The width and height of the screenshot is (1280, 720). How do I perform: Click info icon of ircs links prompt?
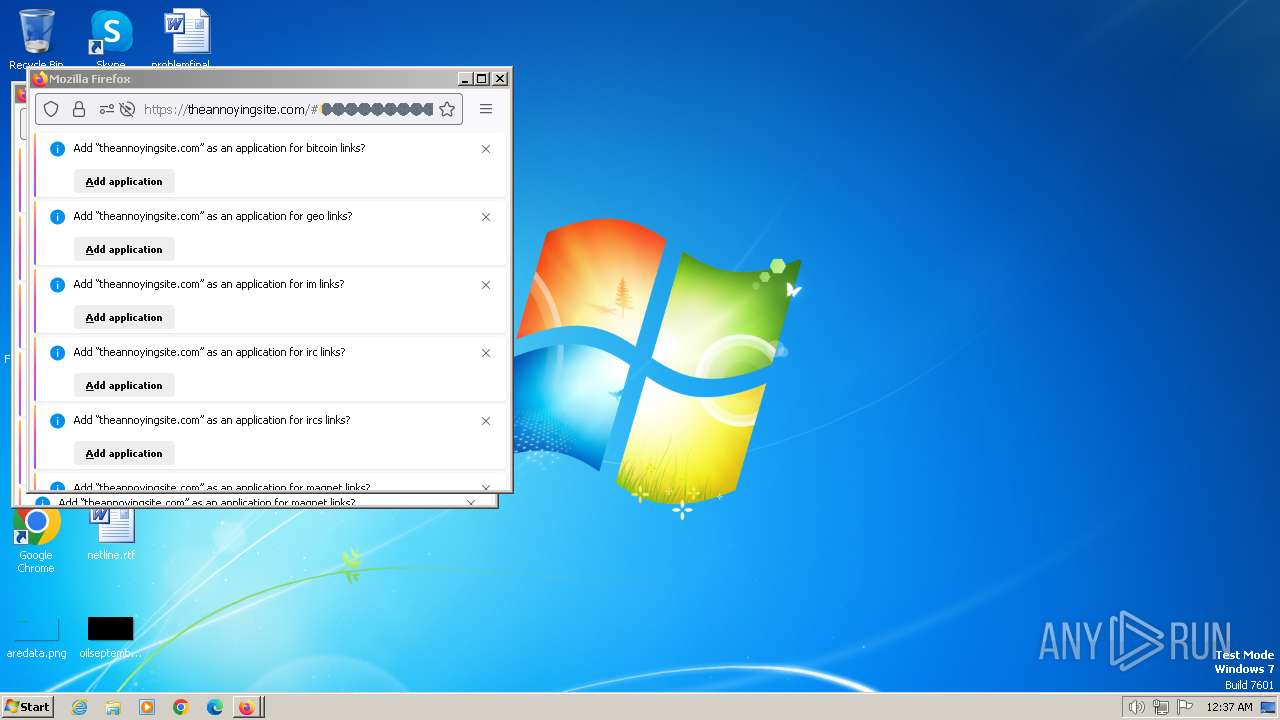click(x=57, y=421)
